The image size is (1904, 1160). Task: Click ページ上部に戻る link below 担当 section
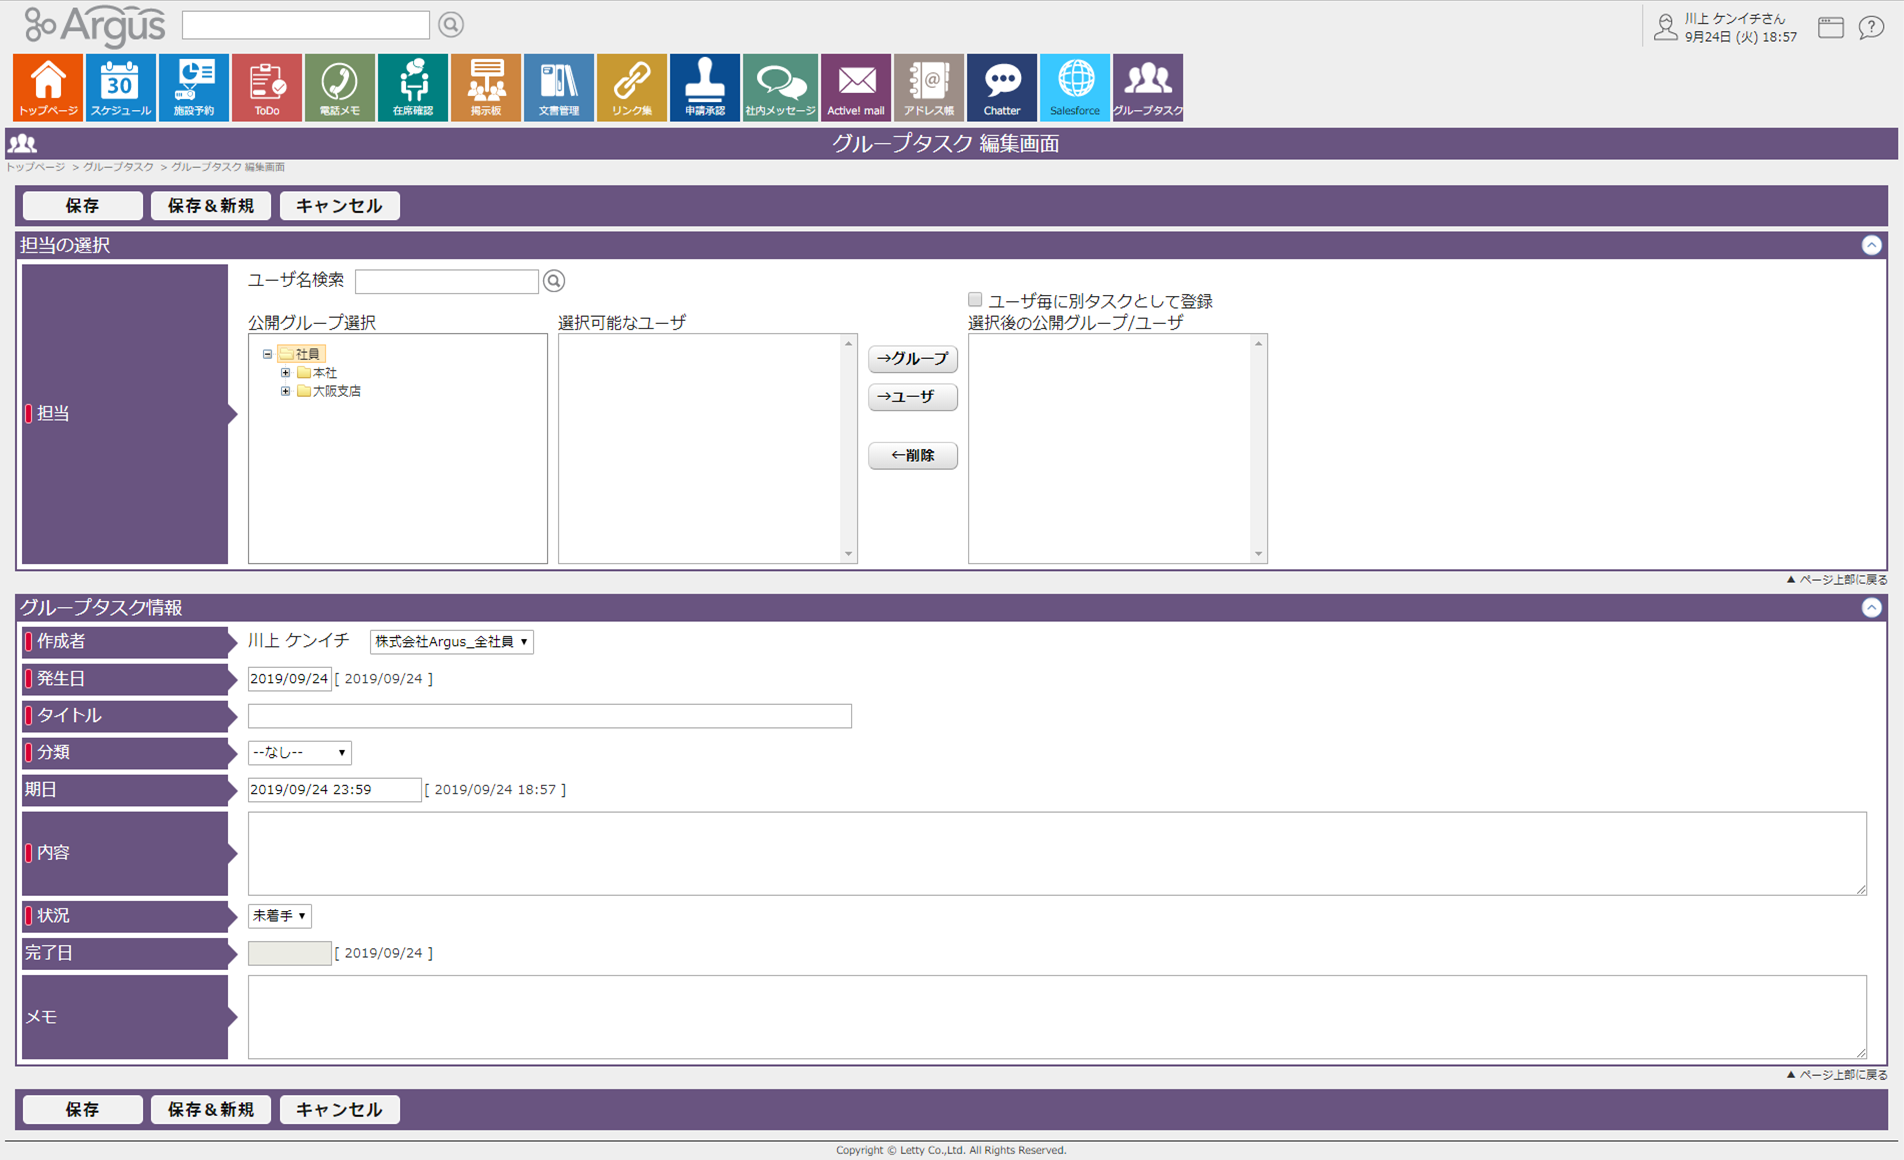pos(1837,580)
